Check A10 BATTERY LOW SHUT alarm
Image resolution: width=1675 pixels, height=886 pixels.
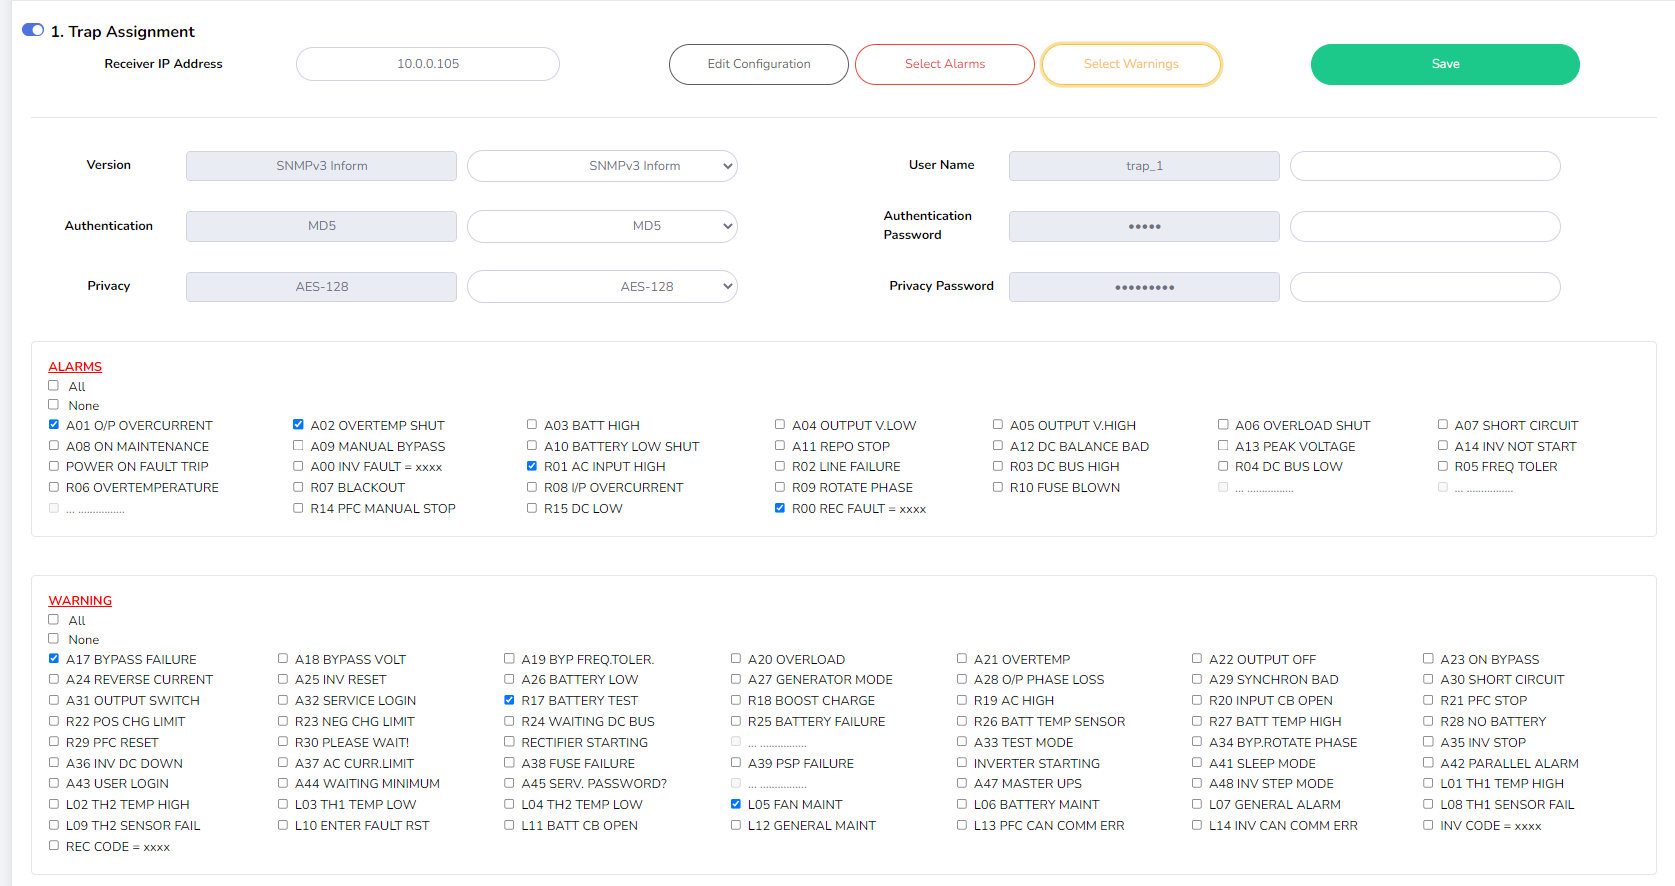532,445
